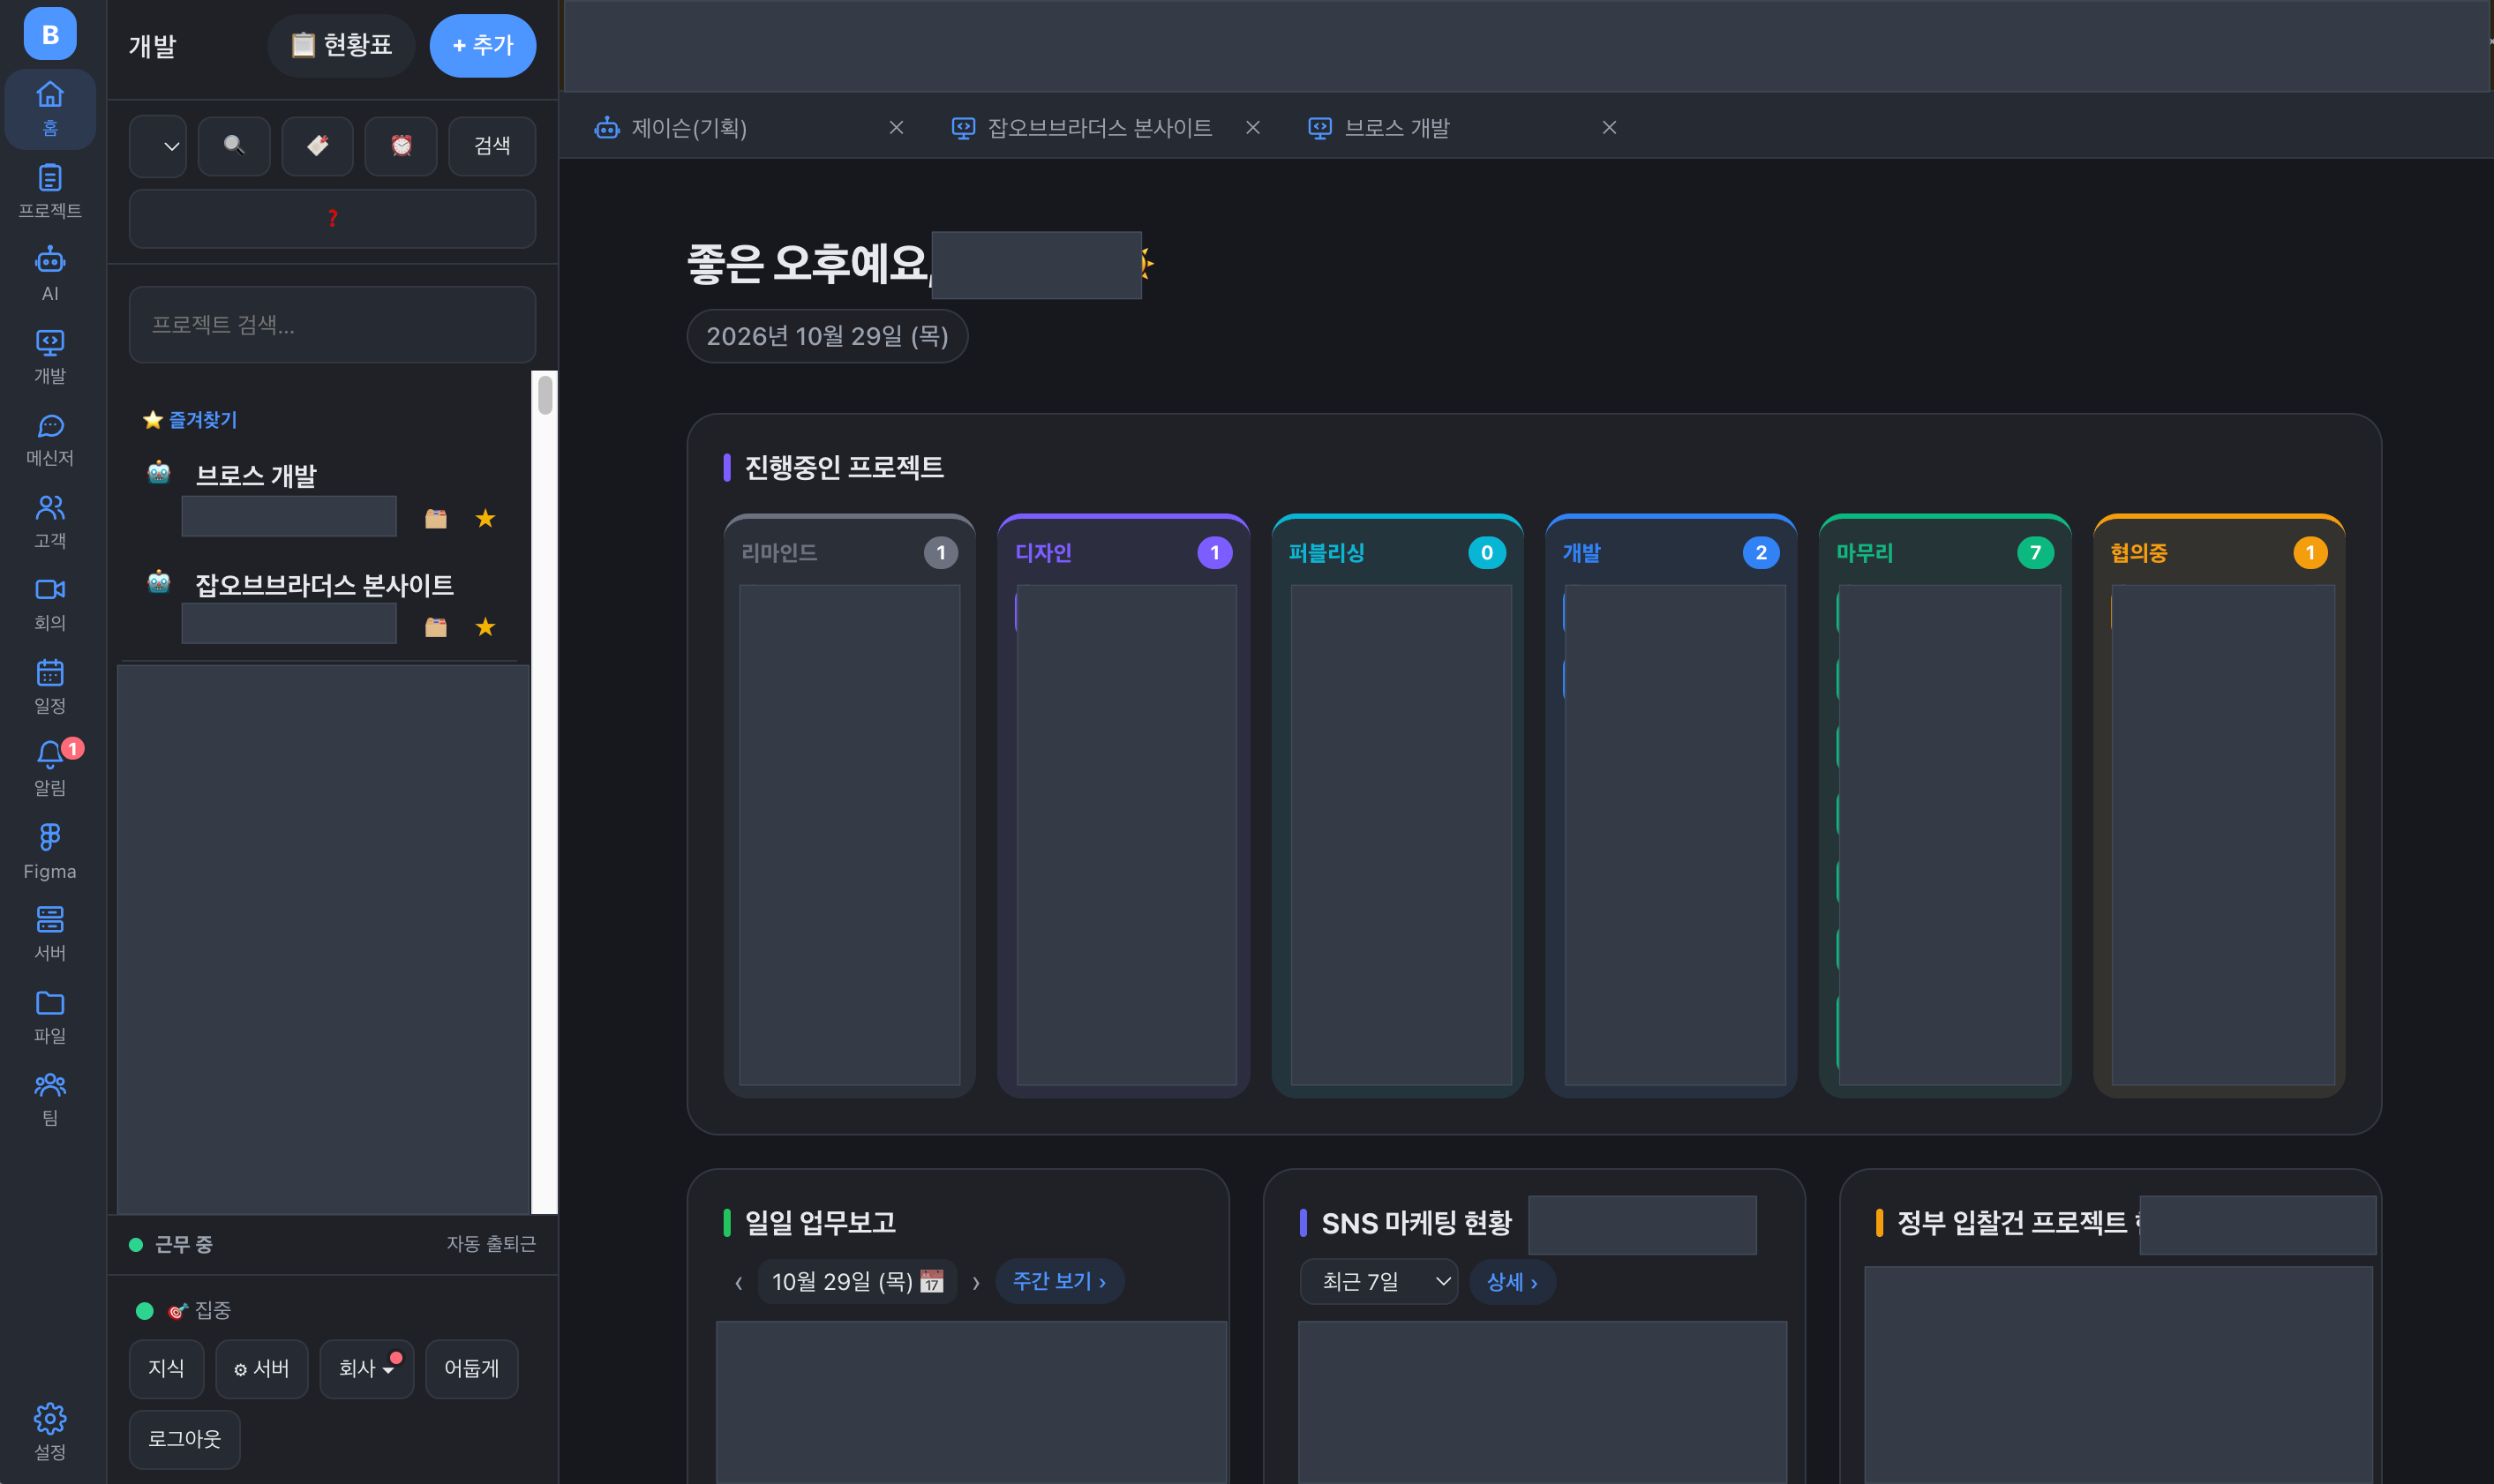The image size is (2494, 1484).
Task: Open the 회의 video meeting icon
Action: 50,603
